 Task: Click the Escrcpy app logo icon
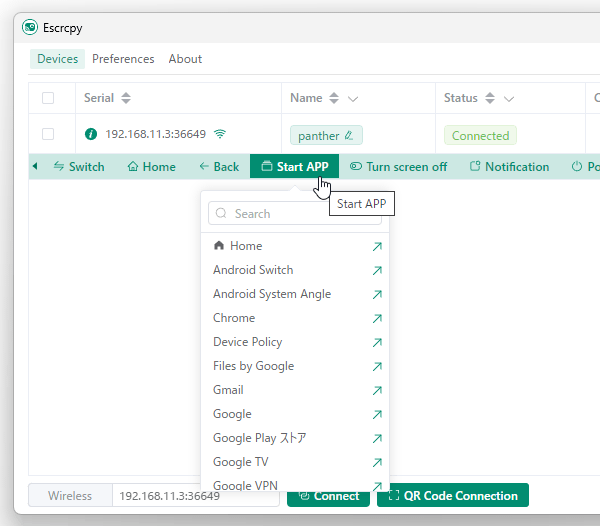[x=30, y=28]
